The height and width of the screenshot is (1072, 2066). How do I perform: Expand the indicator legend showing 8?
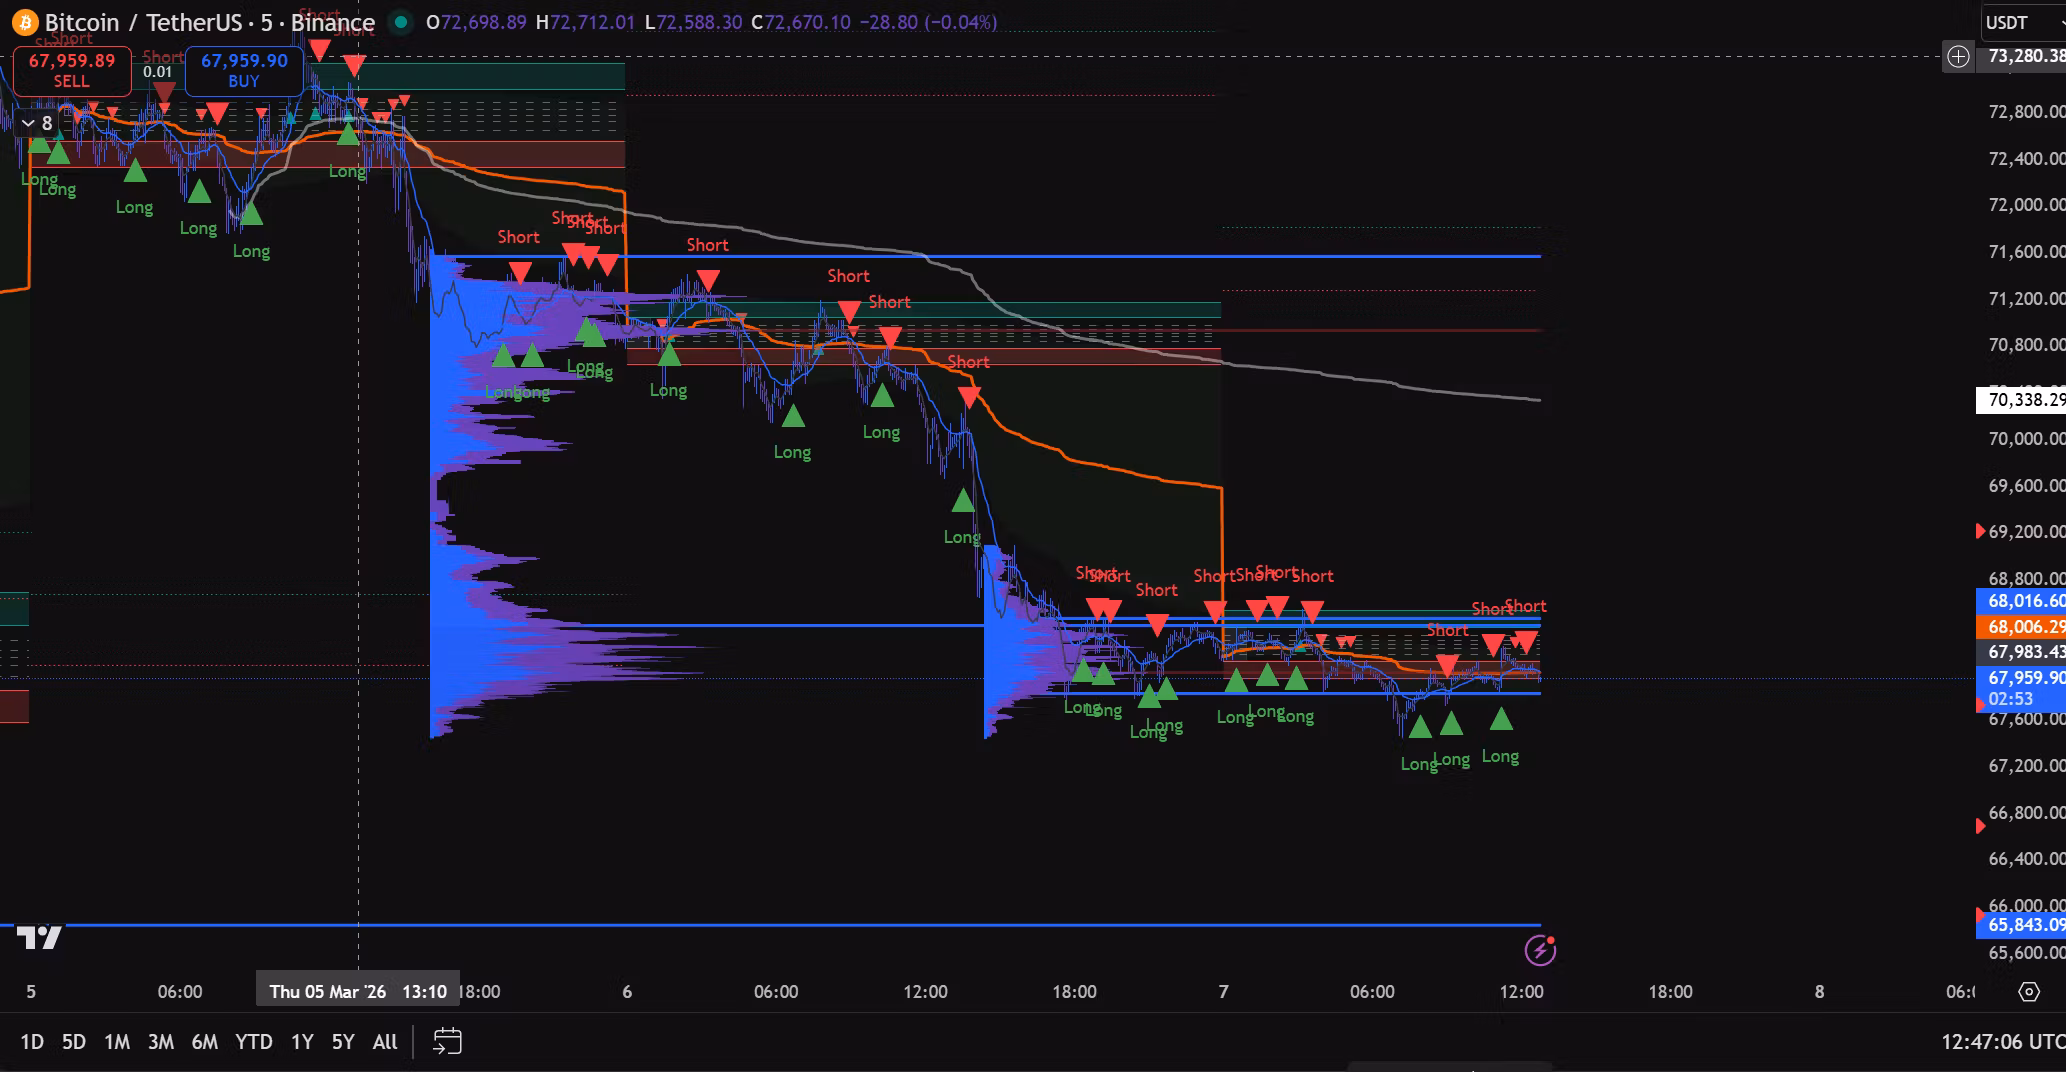[x=38, y=123]
